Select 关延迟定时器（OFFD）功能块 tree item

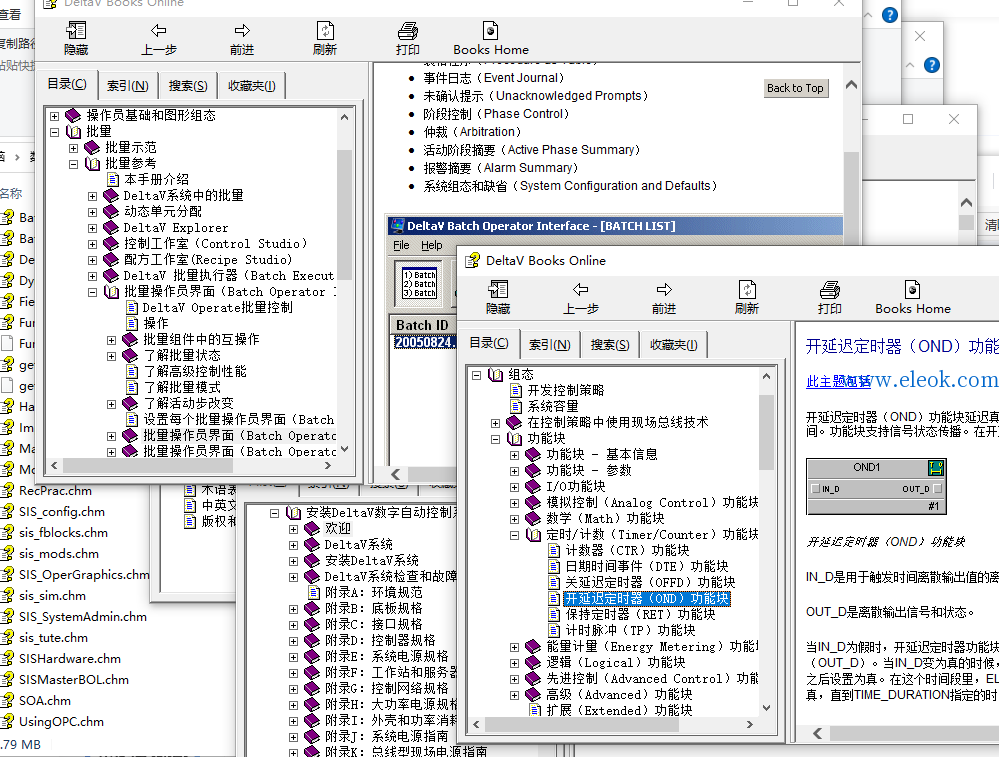click(x=650, y=582)
